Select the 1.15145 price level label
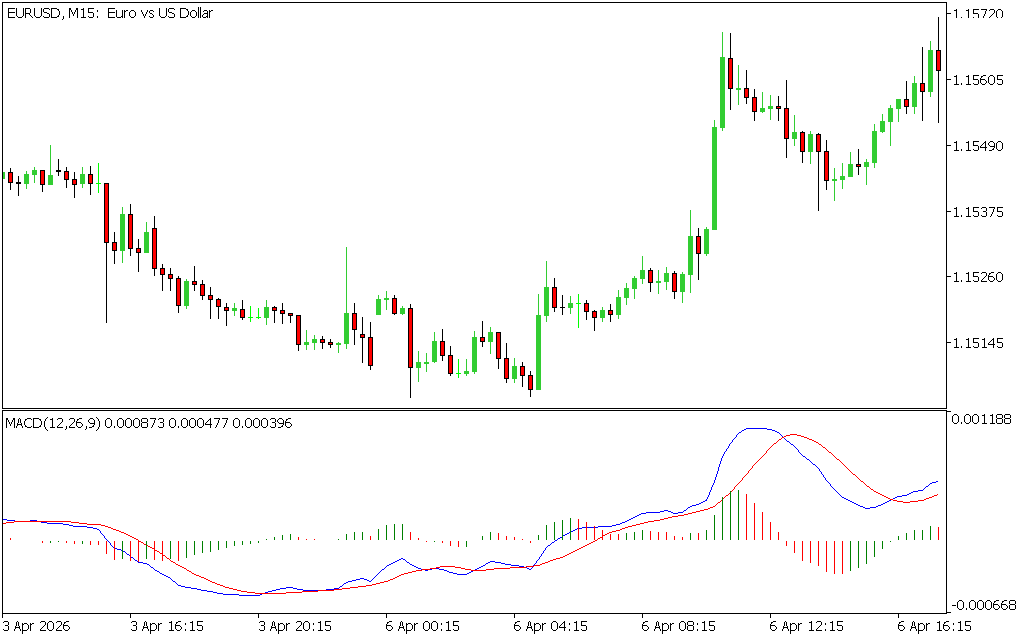The height and width of the screenshot is (640, 1024). pos(983,343)
